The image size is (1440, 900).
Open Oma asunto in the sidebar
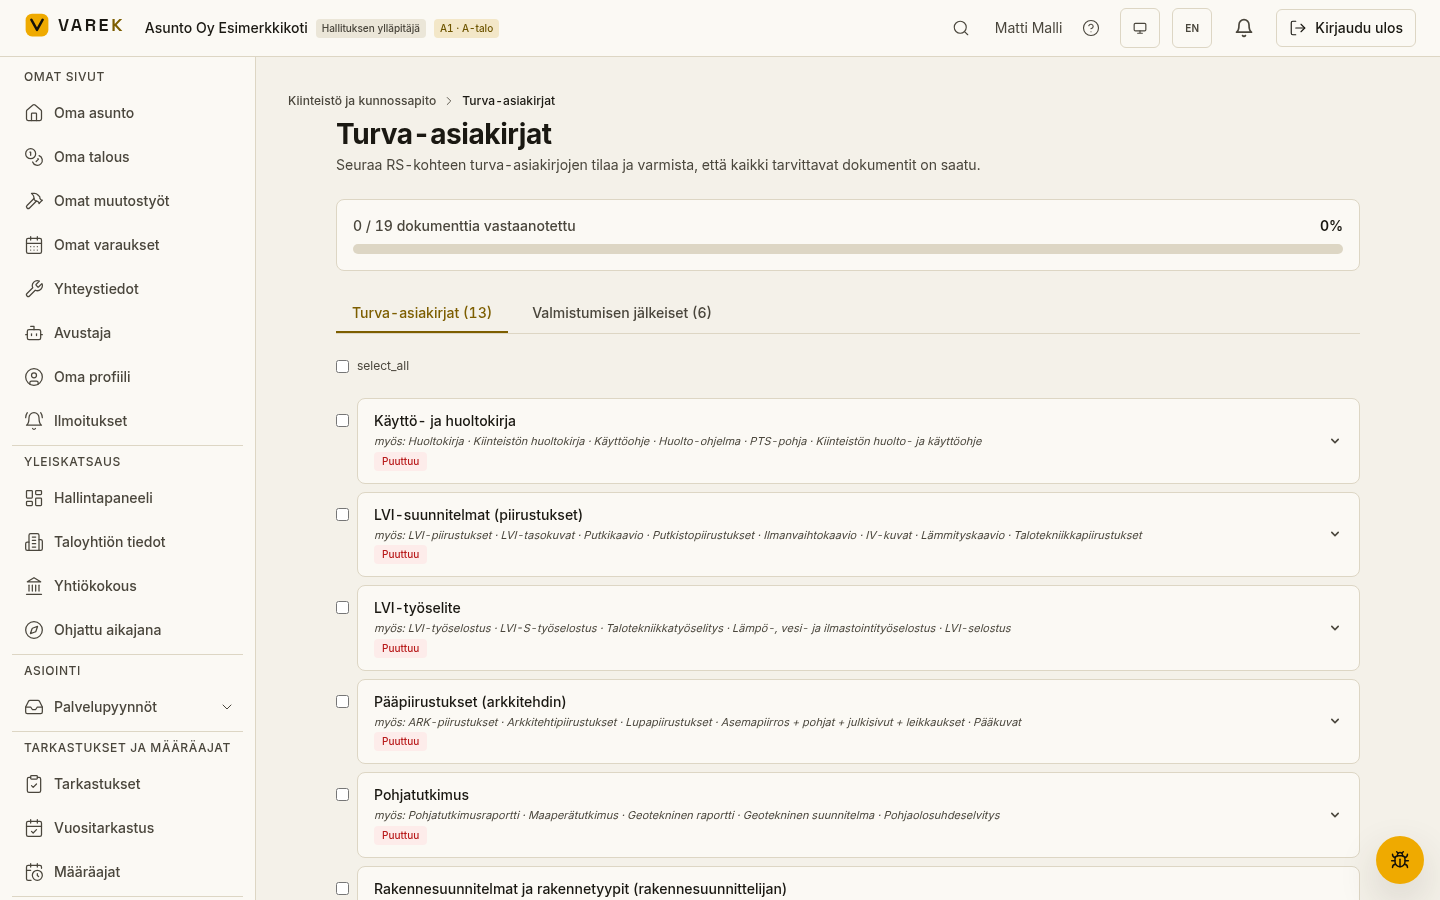tap(127, 113)
